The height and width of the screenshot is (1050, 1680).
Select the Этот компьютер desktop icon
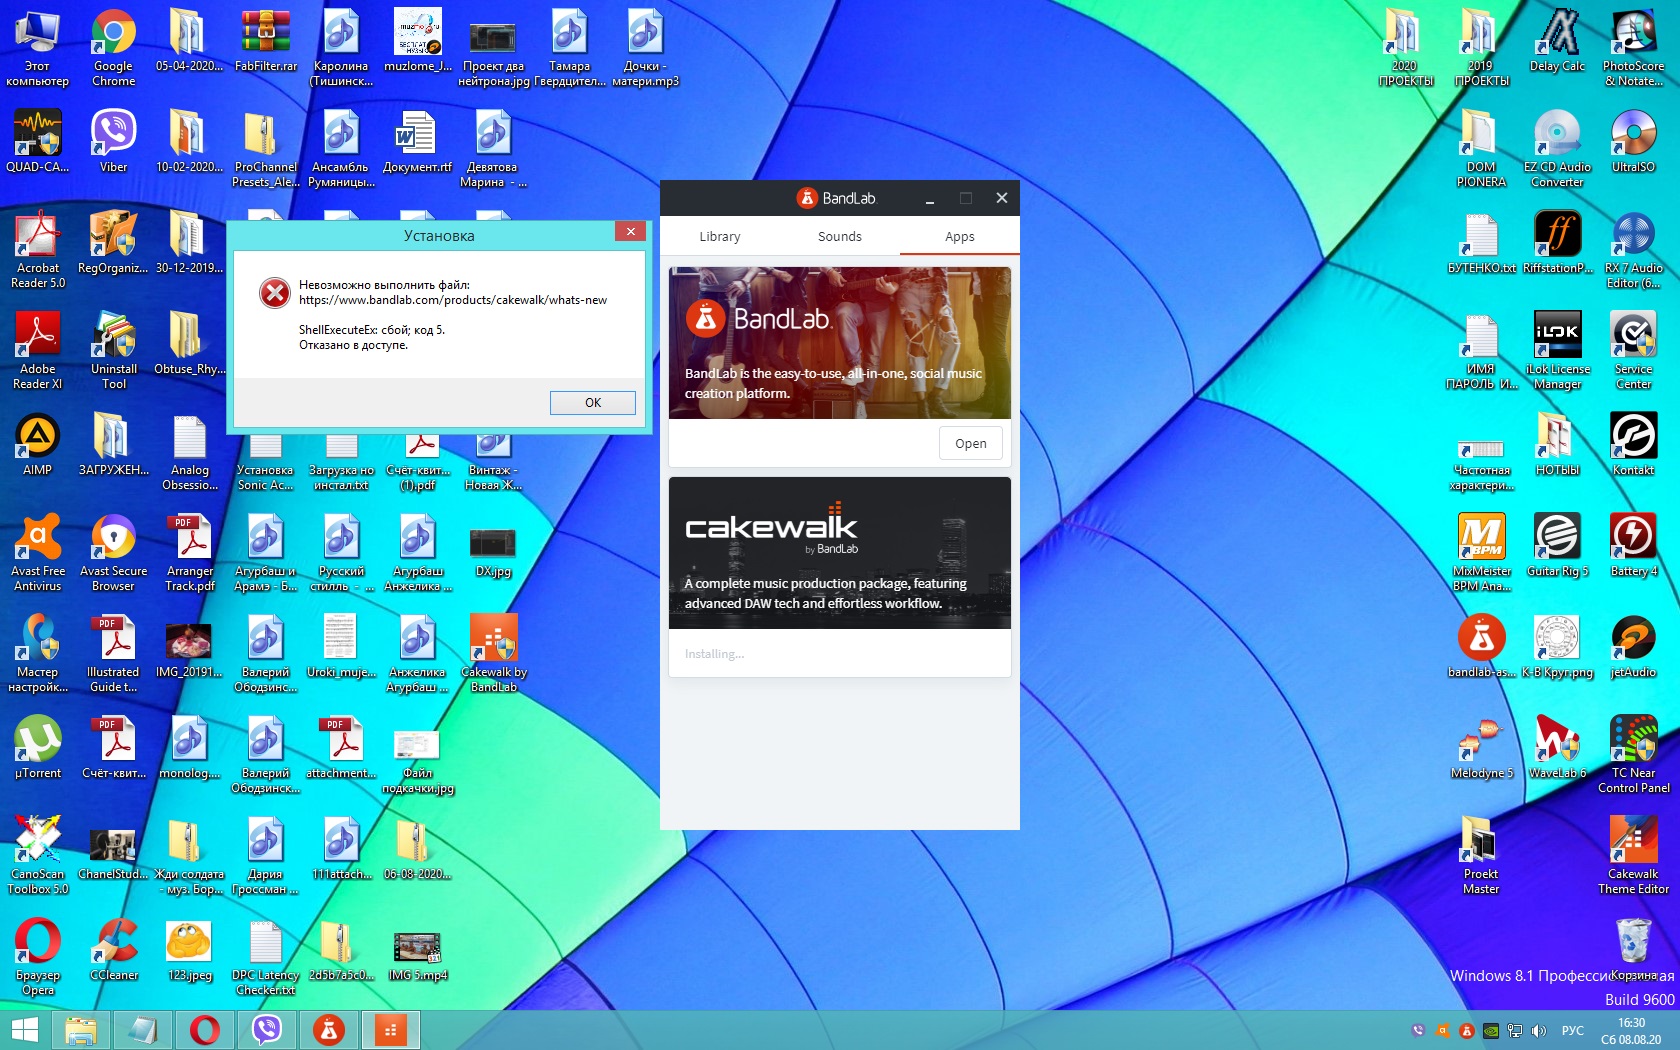click(38, 47)
